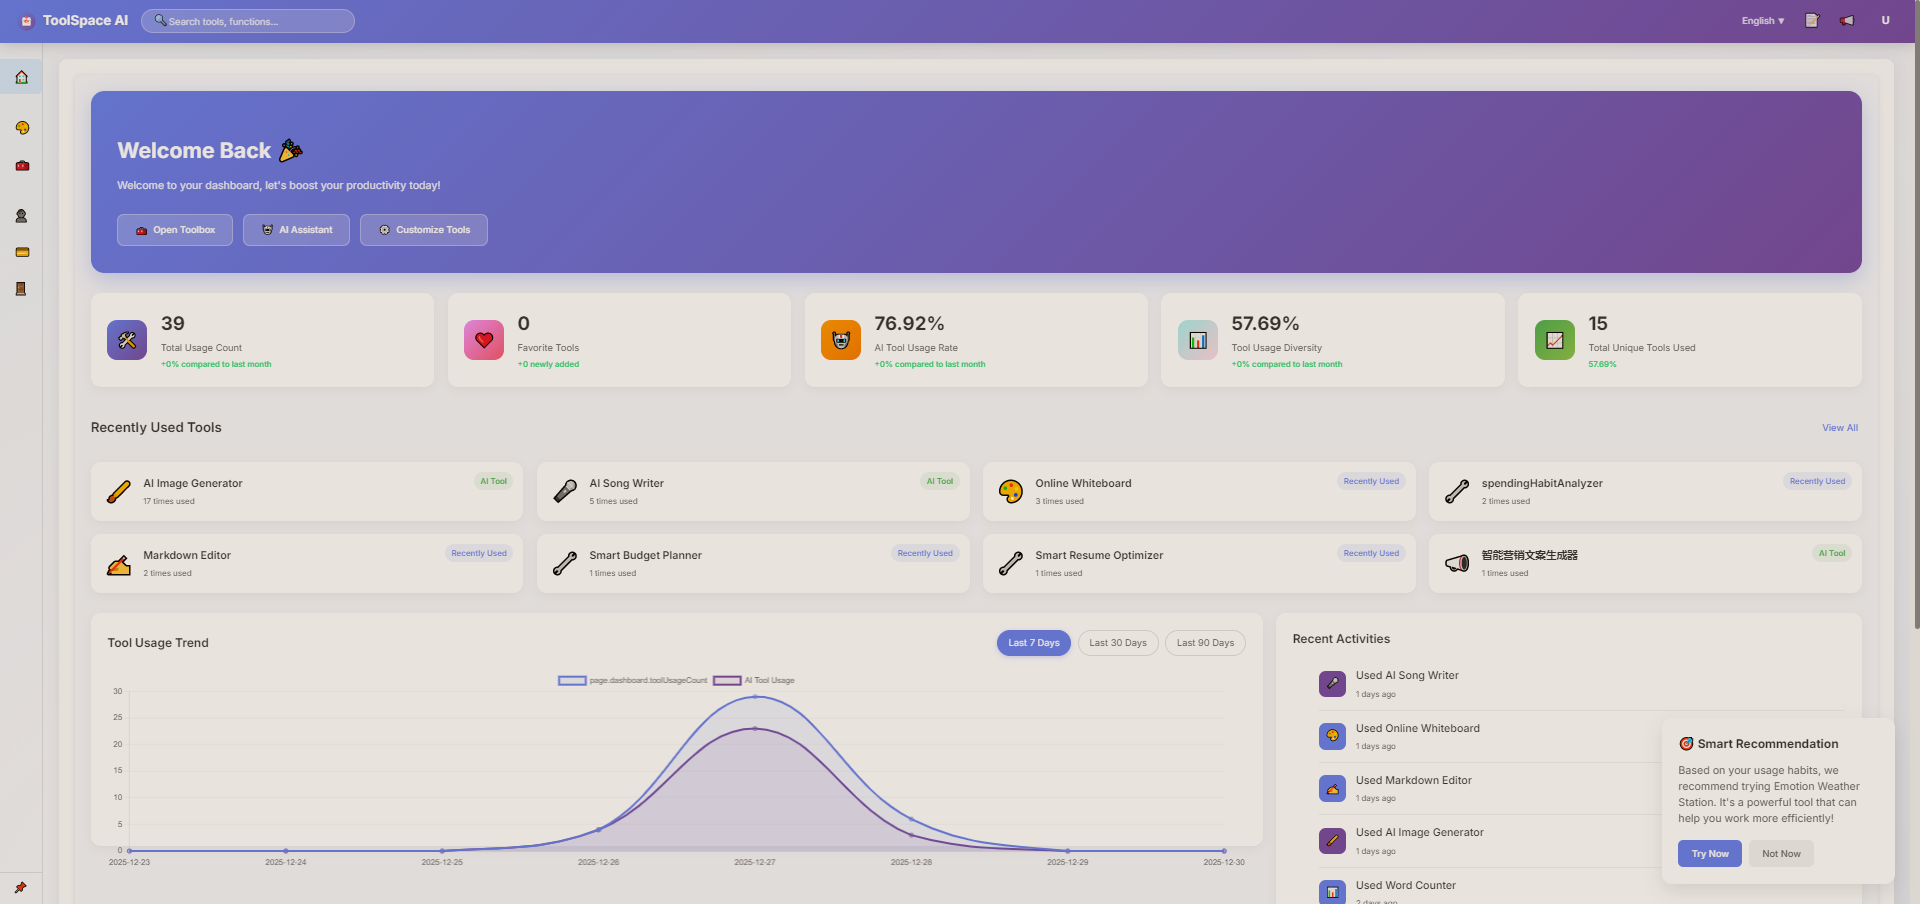Open the AI Image Generator tool card
1920x904 pixels.
point(306,491)
